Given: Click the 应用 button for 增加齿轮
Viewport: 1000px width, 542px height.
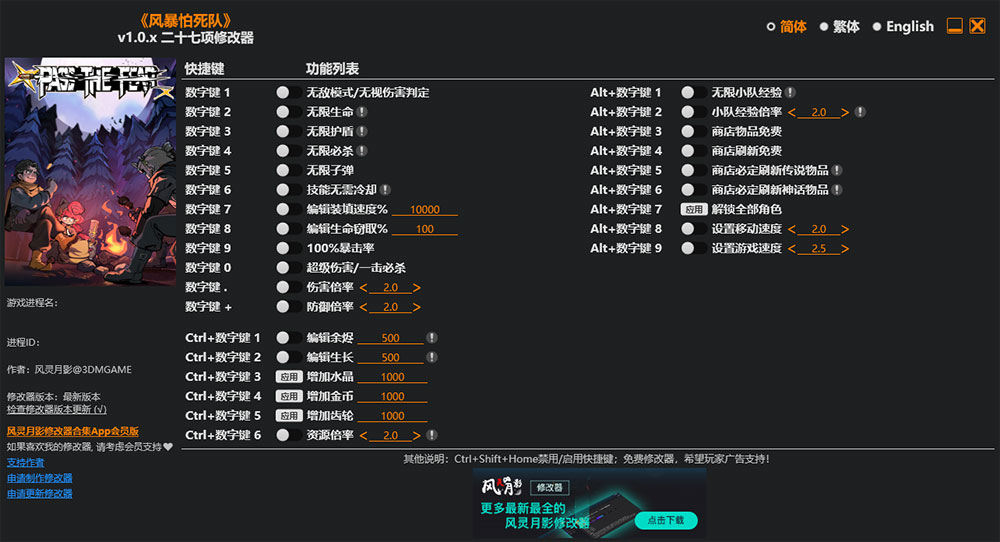Looking at the screenshot, I should tap(289, 416).
